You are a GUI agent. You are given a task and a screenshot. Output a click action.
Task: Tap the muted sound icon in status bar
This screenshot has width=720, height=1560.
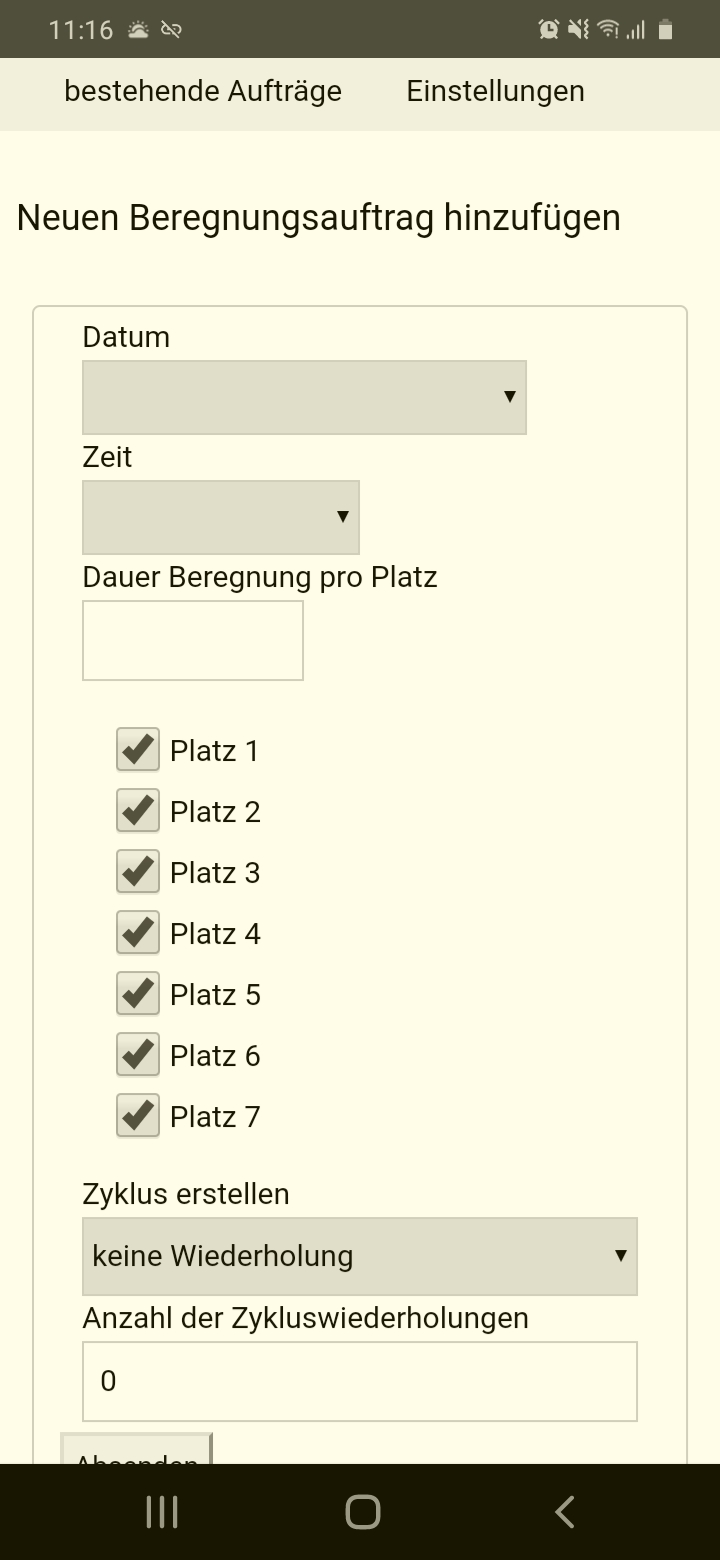click(578, 30)
